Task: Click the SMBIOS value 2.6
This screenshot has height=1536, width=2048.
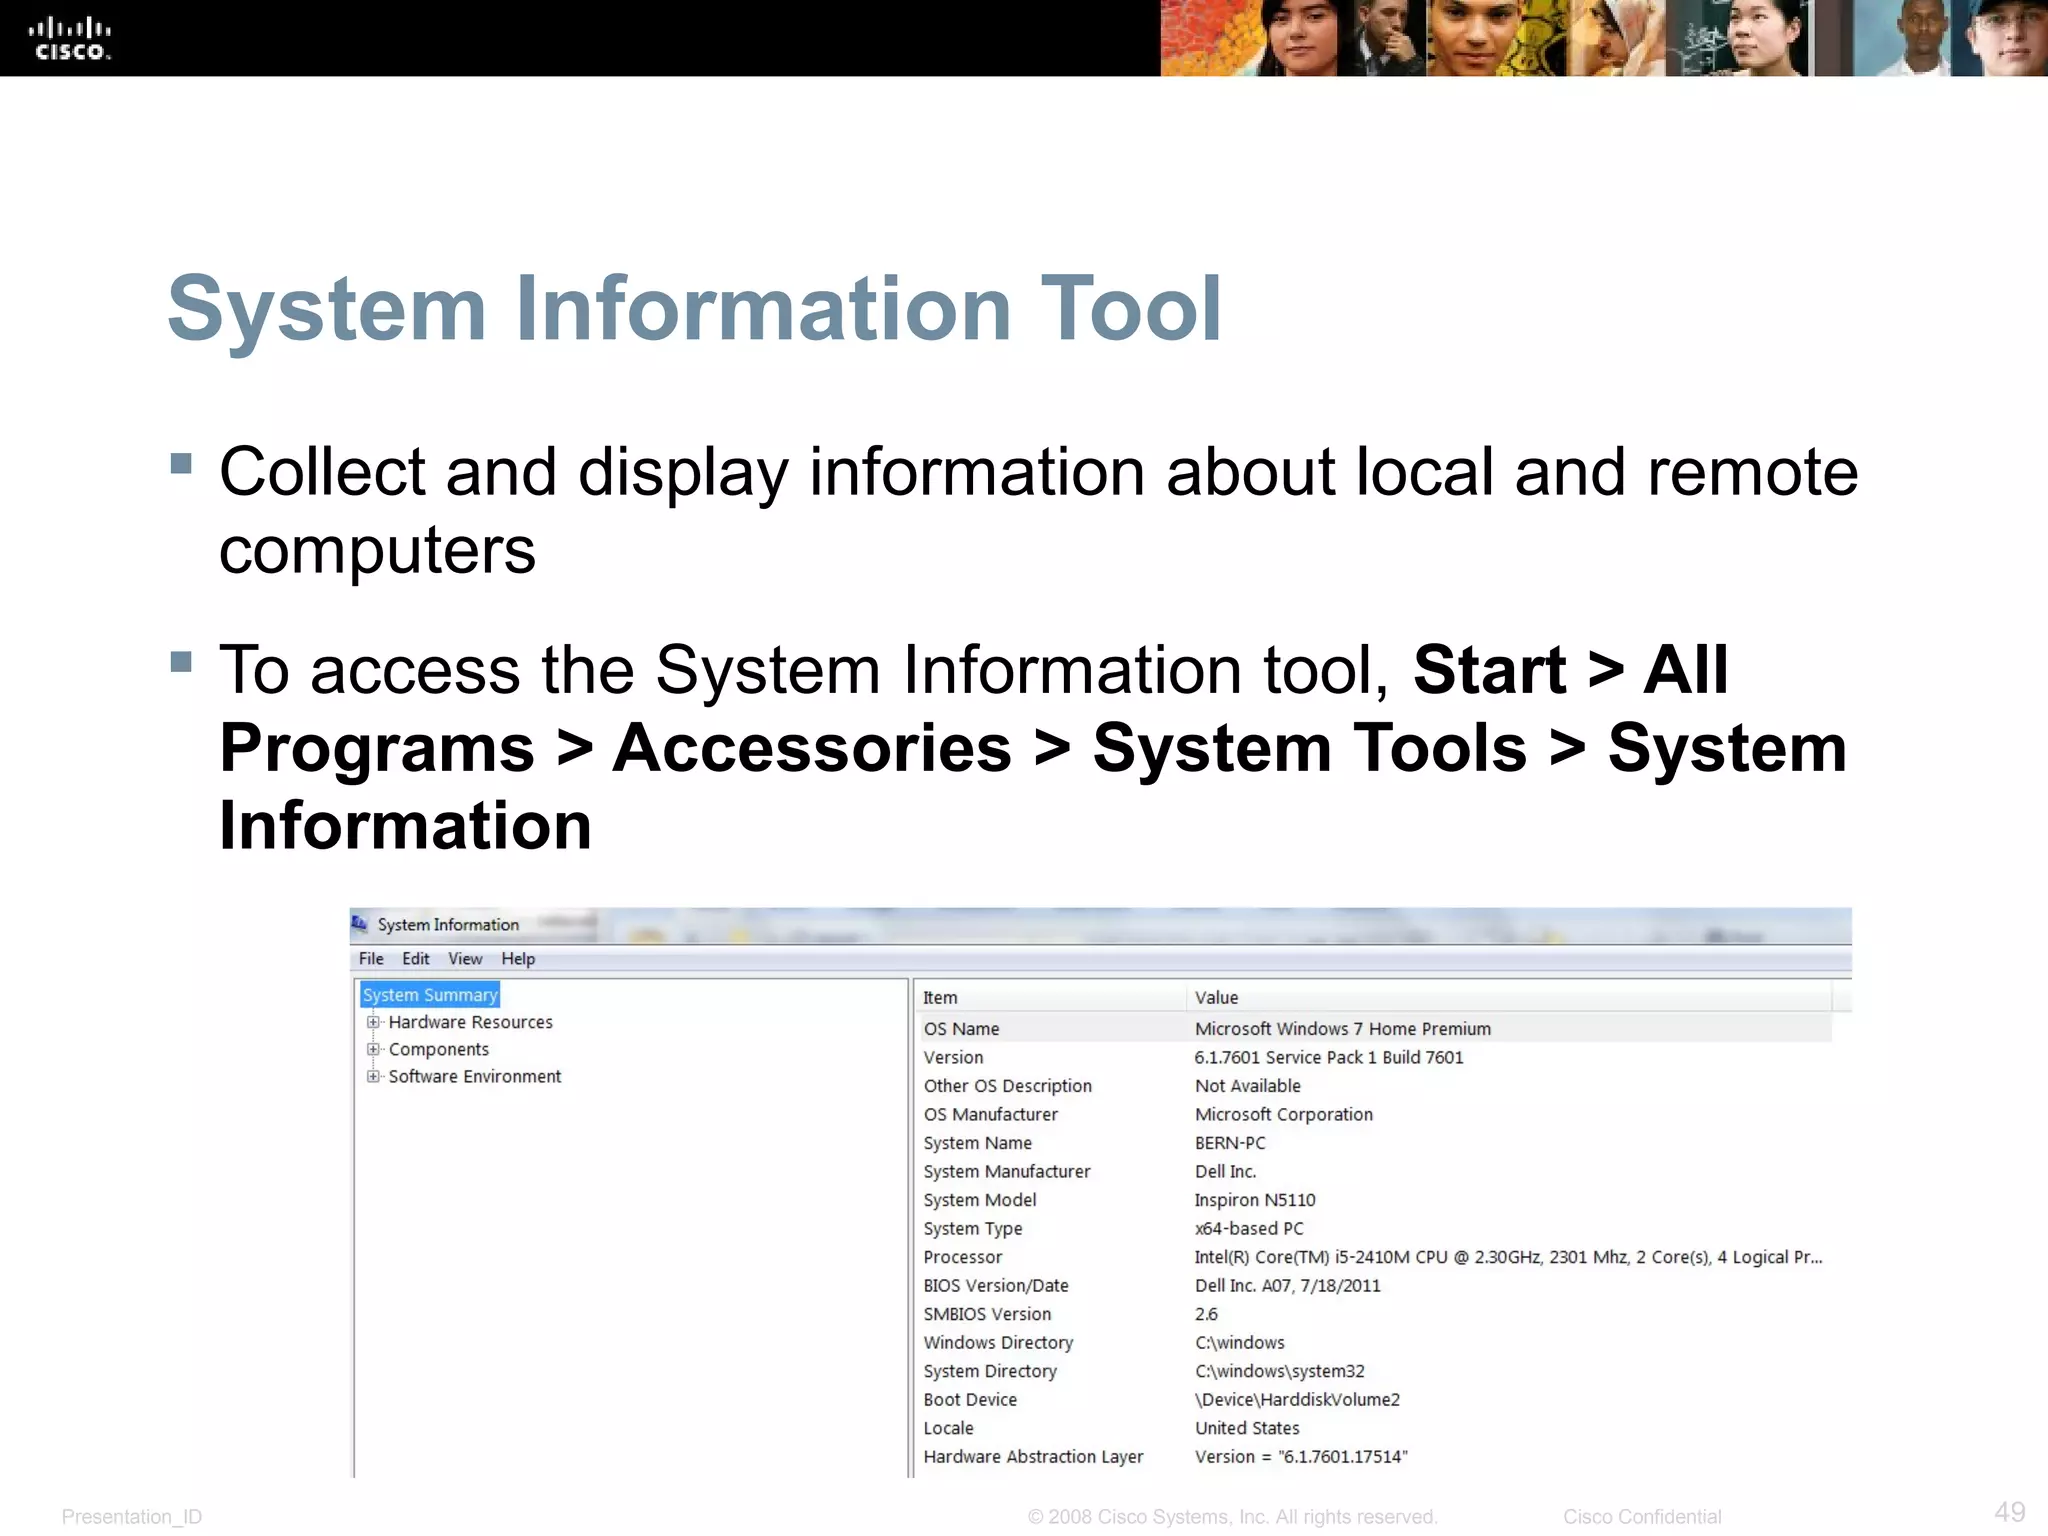Action: [1206, 1314]
